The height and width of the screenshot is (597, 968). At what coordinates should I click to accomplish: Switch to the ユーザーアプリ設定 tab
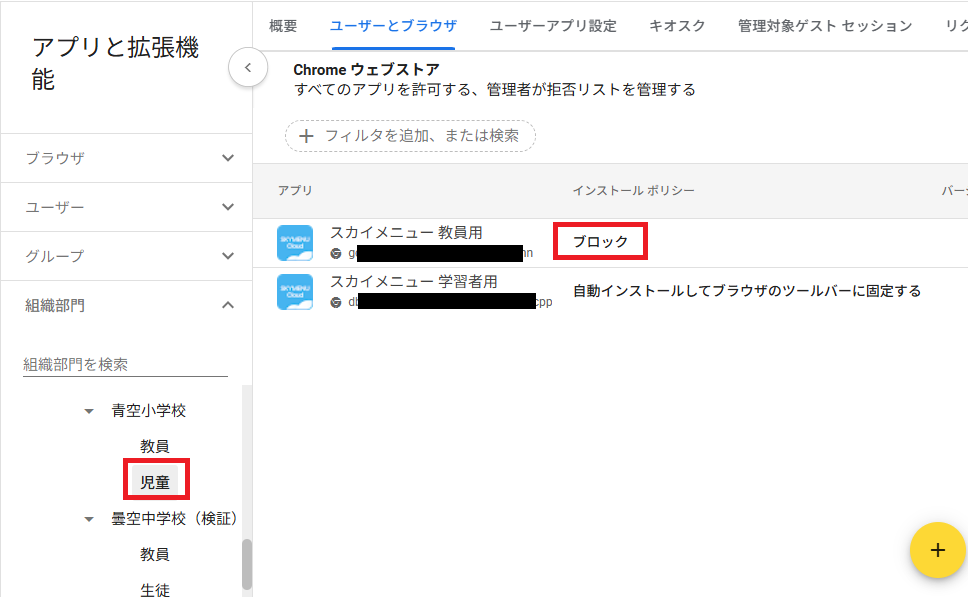pyautogui.click(x=553, y=26)
